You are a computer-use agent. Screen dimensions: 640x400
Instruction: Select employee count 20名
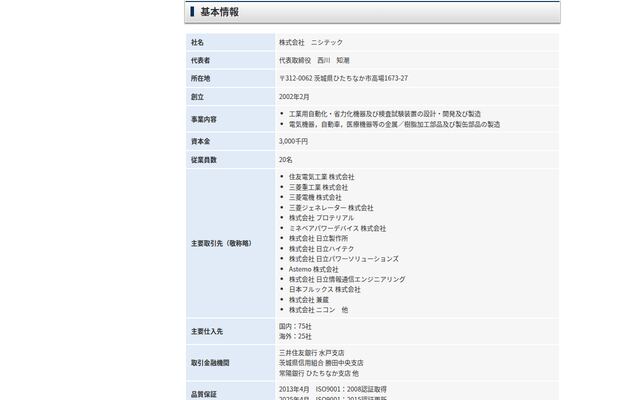[x=285, y=160]
